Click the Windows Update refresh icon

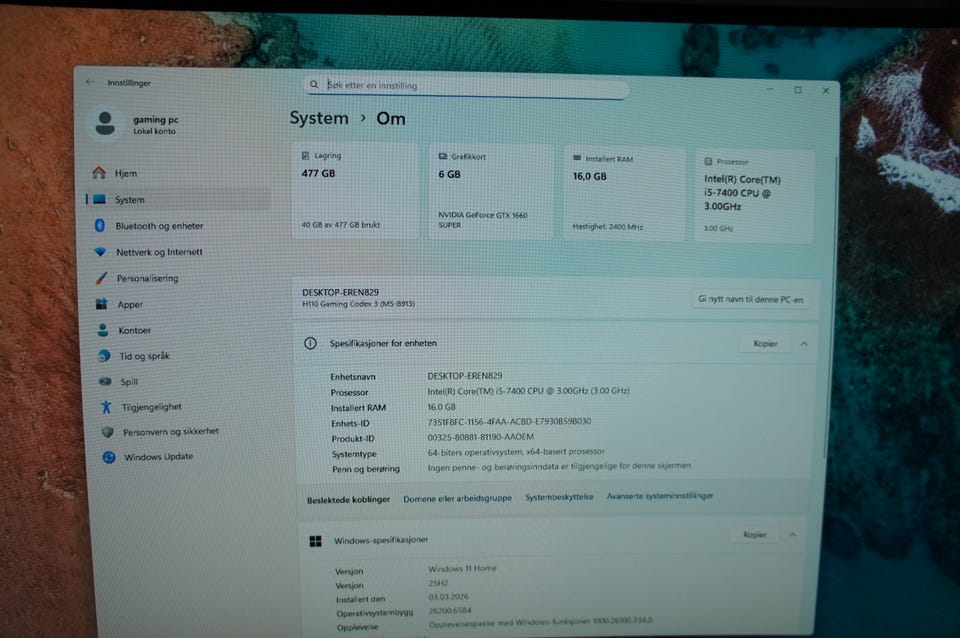[x=109, y=457]
